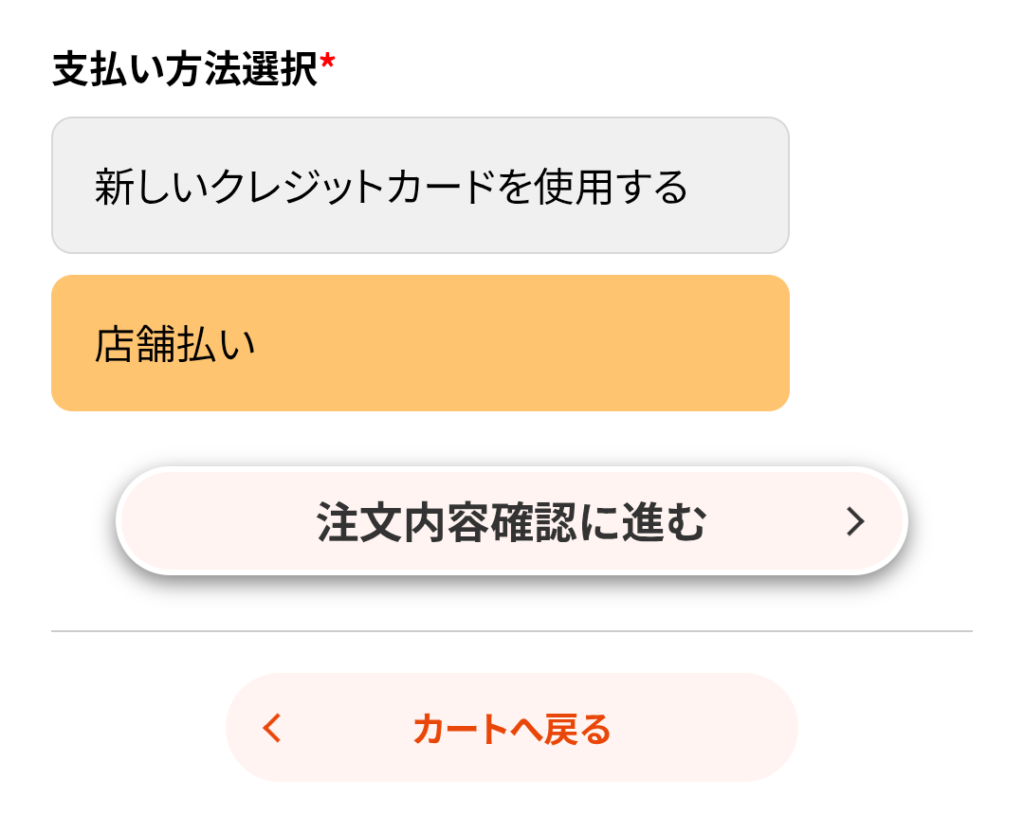The image size is (1024, 816).
Task: Pick the orange highlighted store payment option
Action: click(x=420, y=343)
